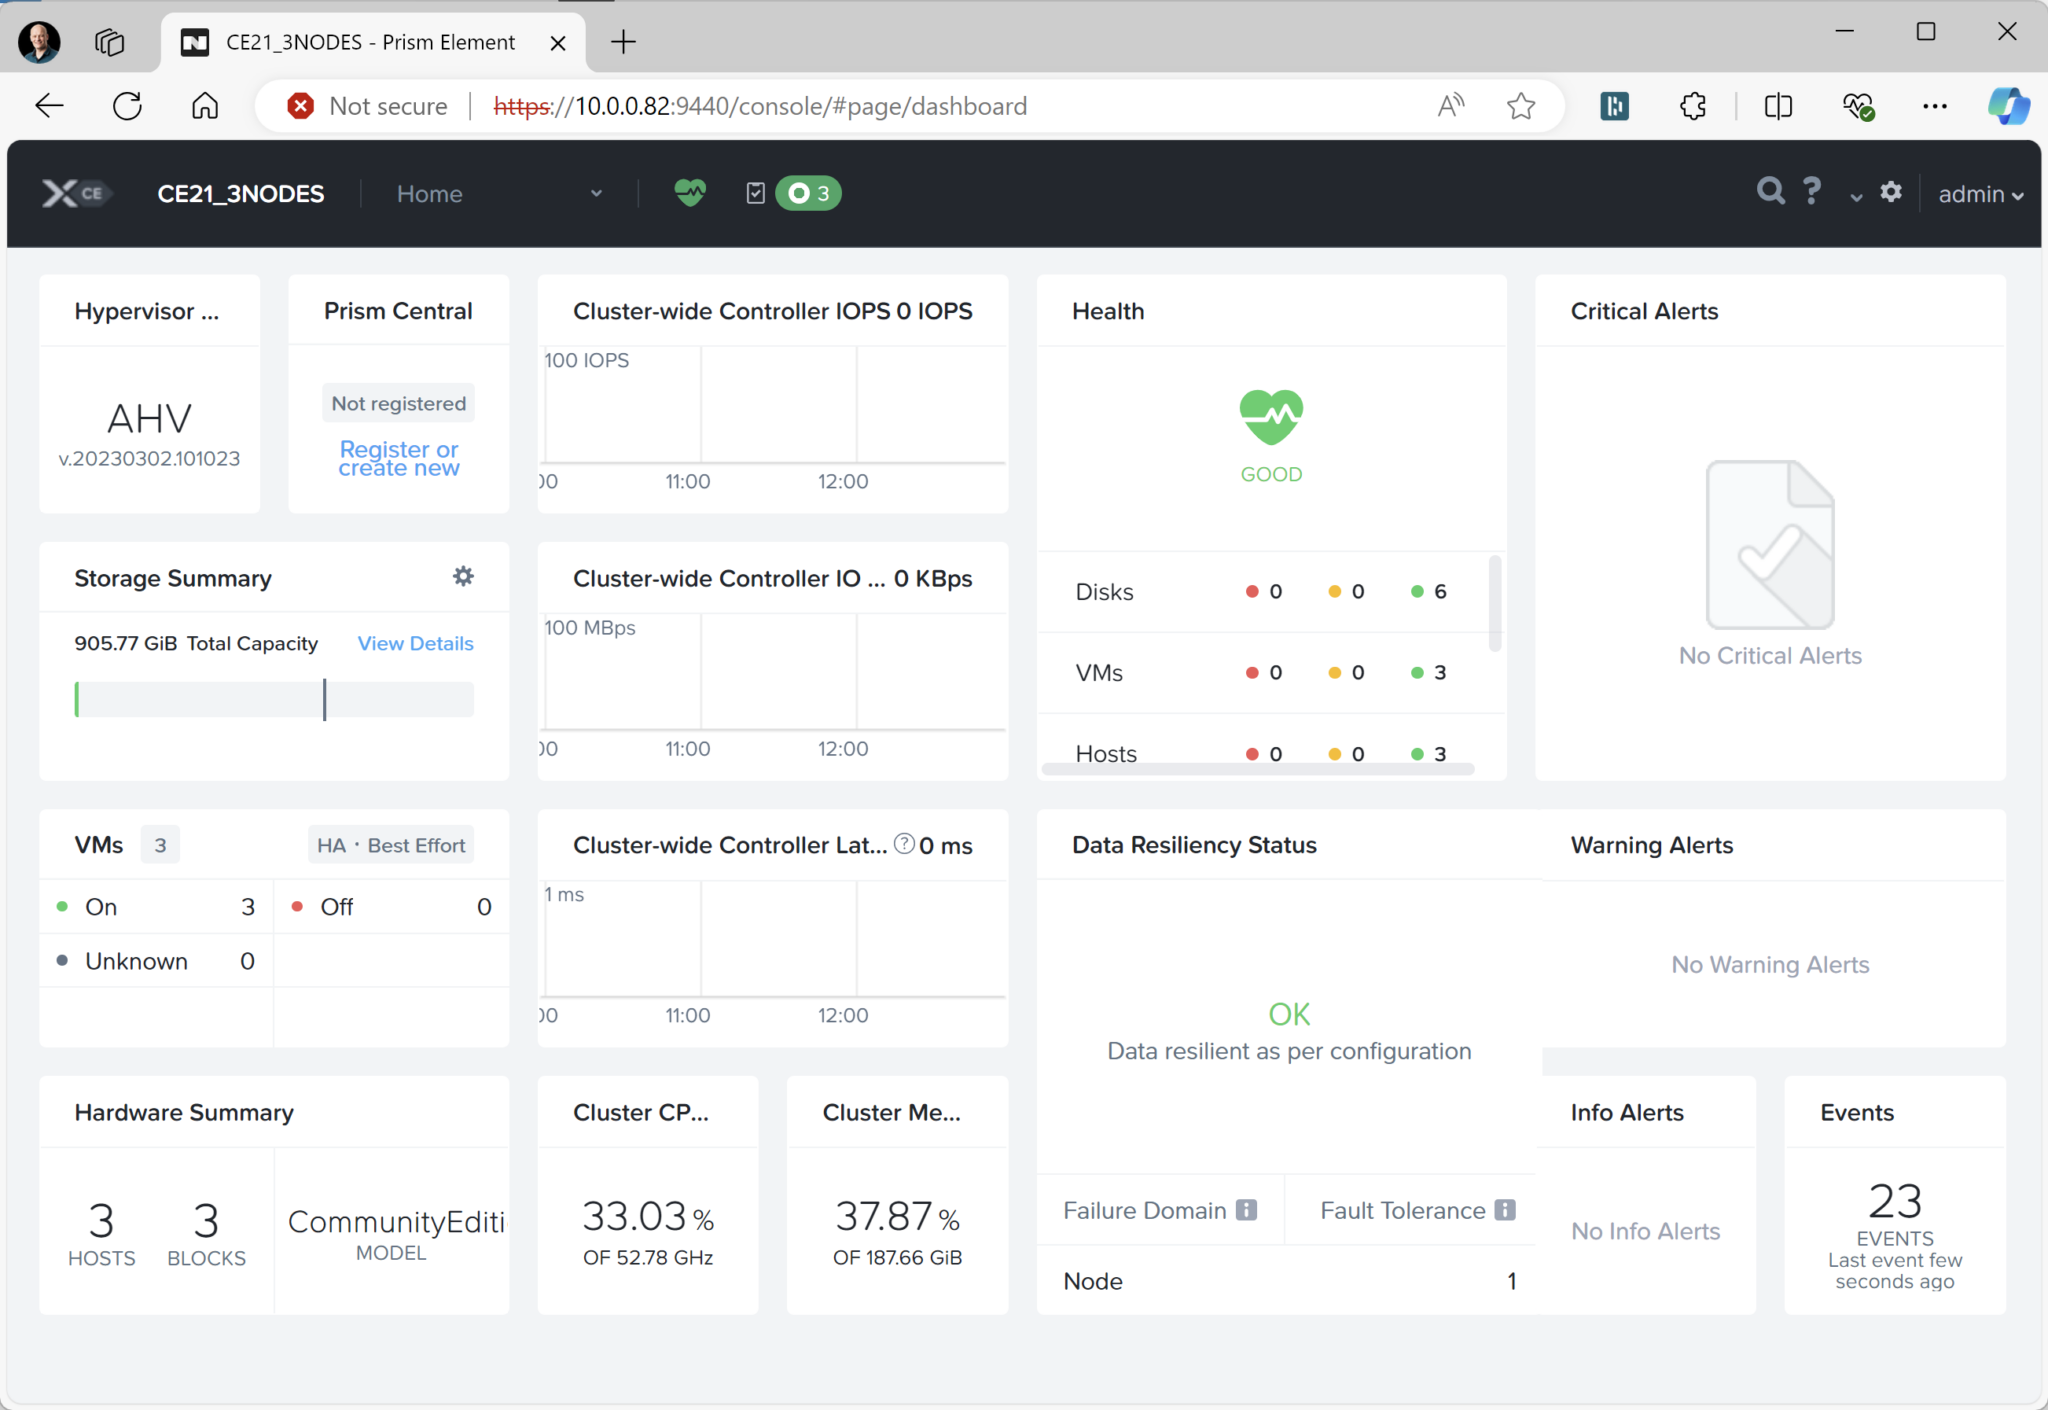Image resolution: width=2048 pixels, height=1410 pixels.
Task: Open the settings gear in top navbar
Action: coord(1890,192)
